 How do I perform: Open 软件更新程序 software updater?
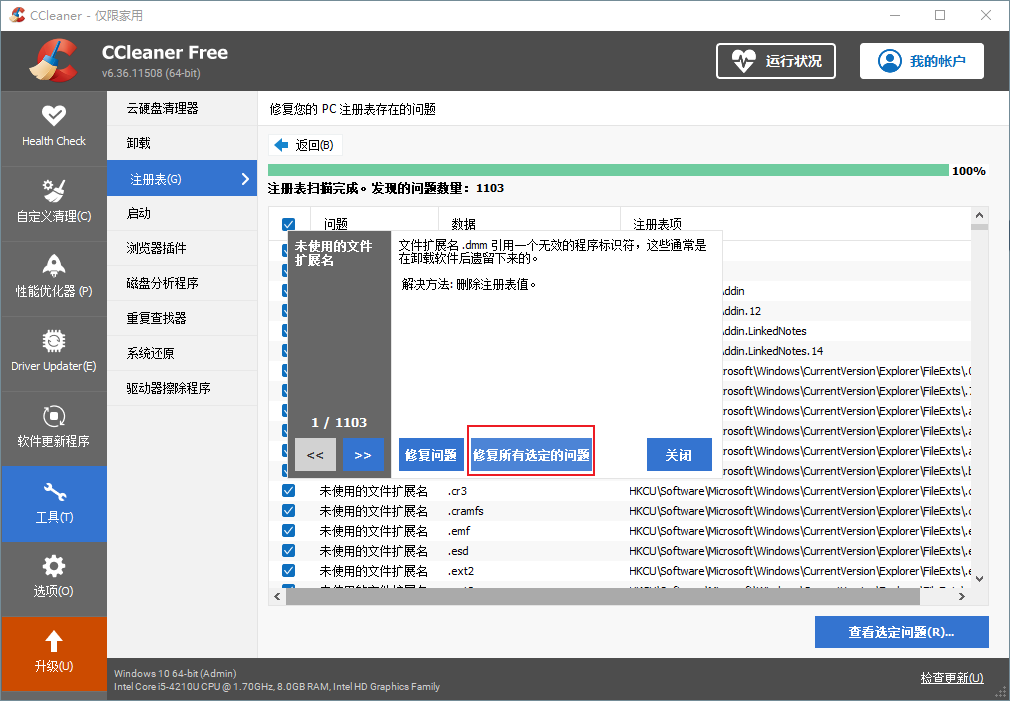coord(53,429)
